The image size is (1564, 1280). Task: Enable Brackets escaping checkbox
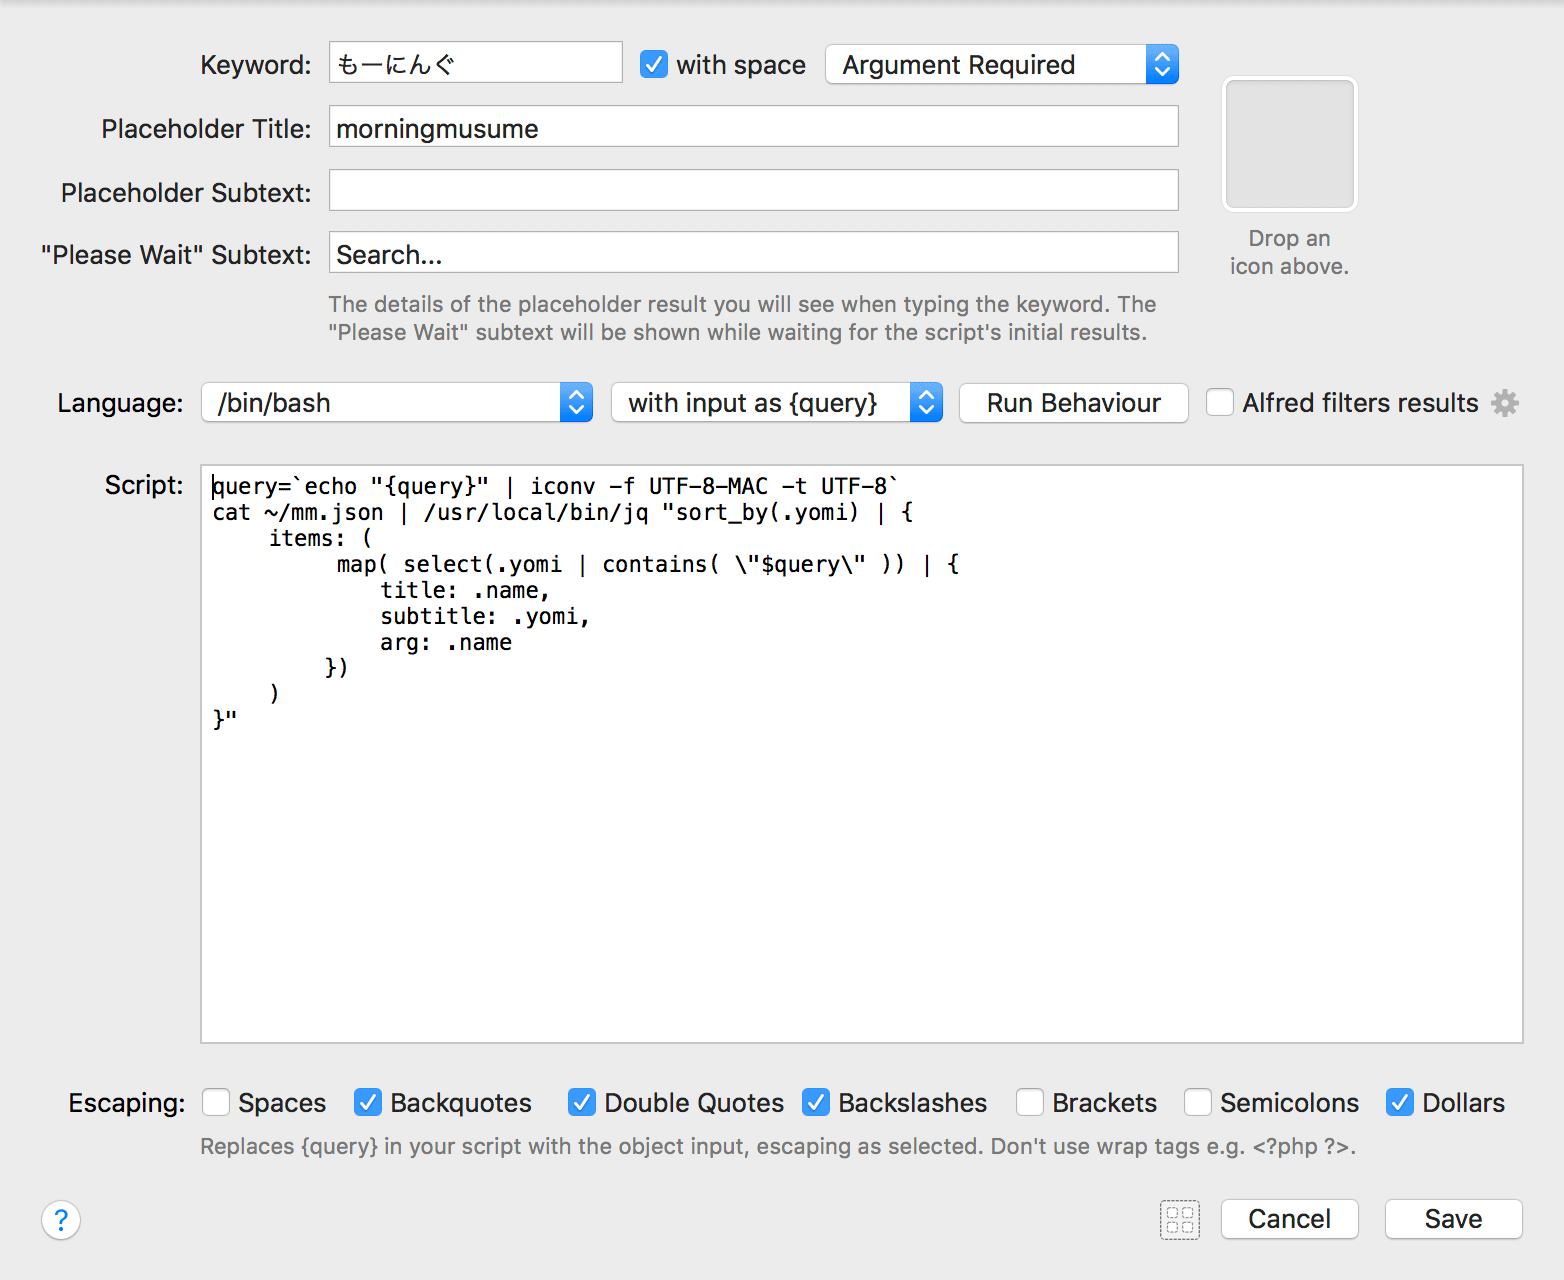tap(1030, 1102)
